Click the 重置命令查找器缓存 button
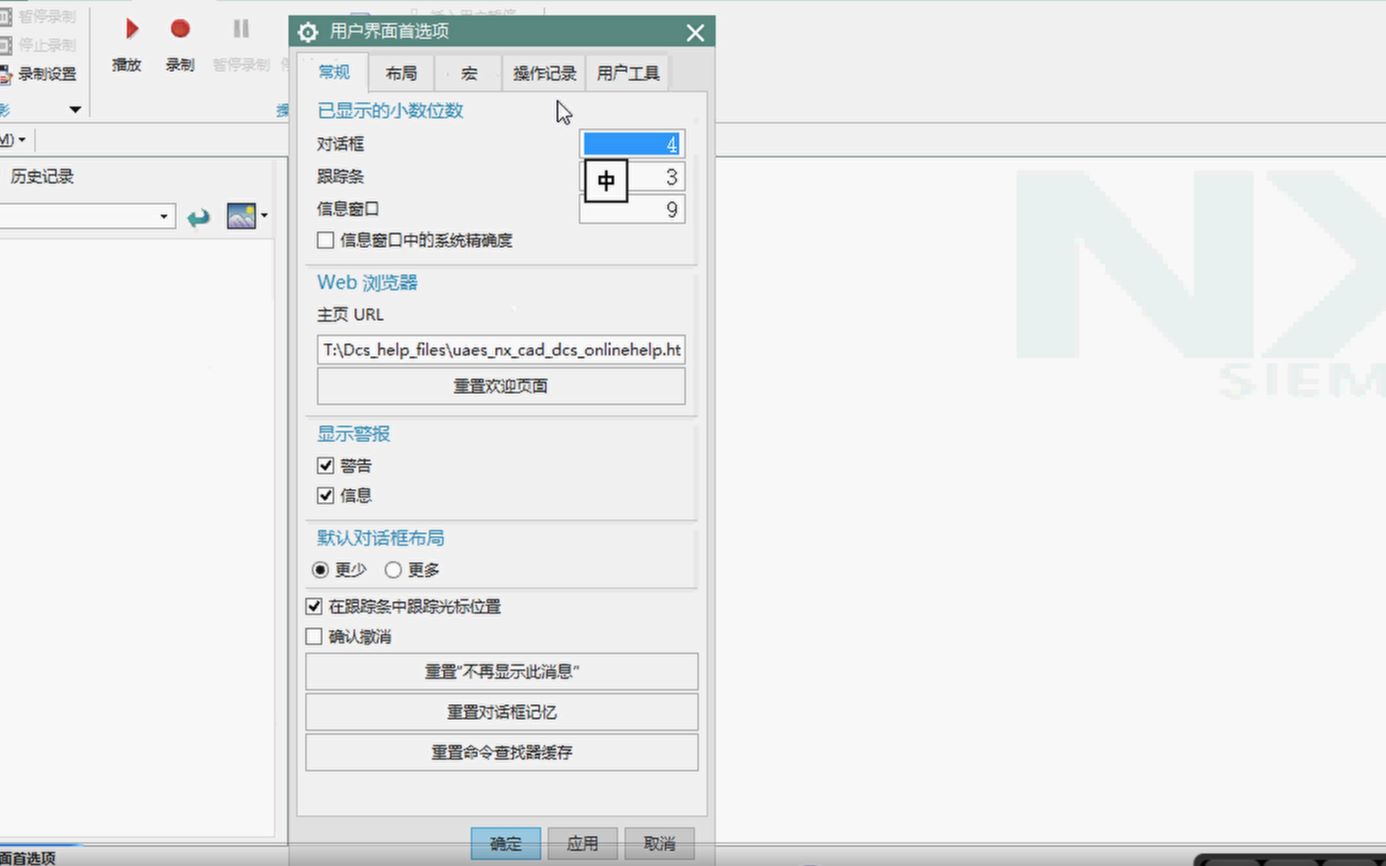The height and width of the screenshot is (866, 1386). 502,752
